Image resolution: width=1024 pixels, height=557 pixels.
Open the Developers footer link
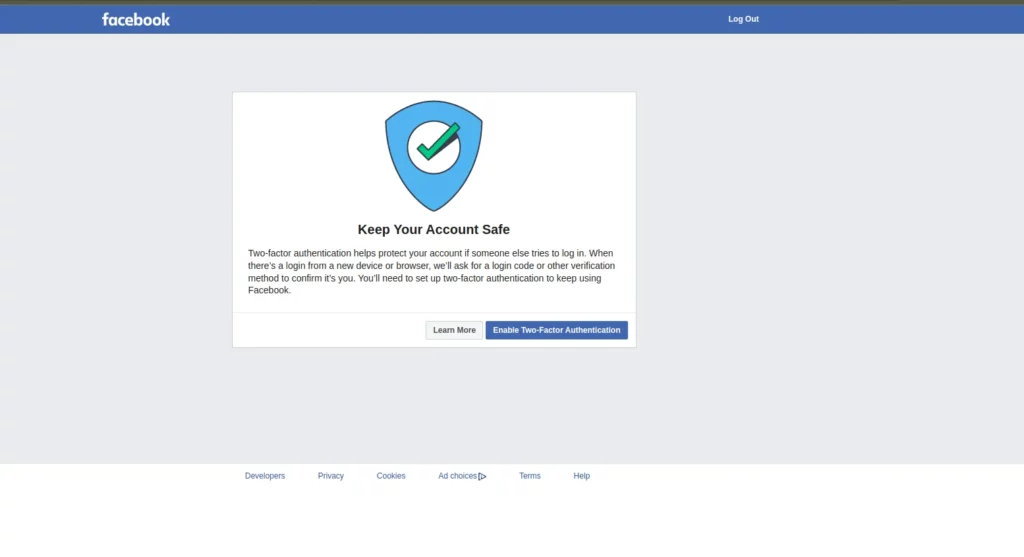(x=265, y=476)
